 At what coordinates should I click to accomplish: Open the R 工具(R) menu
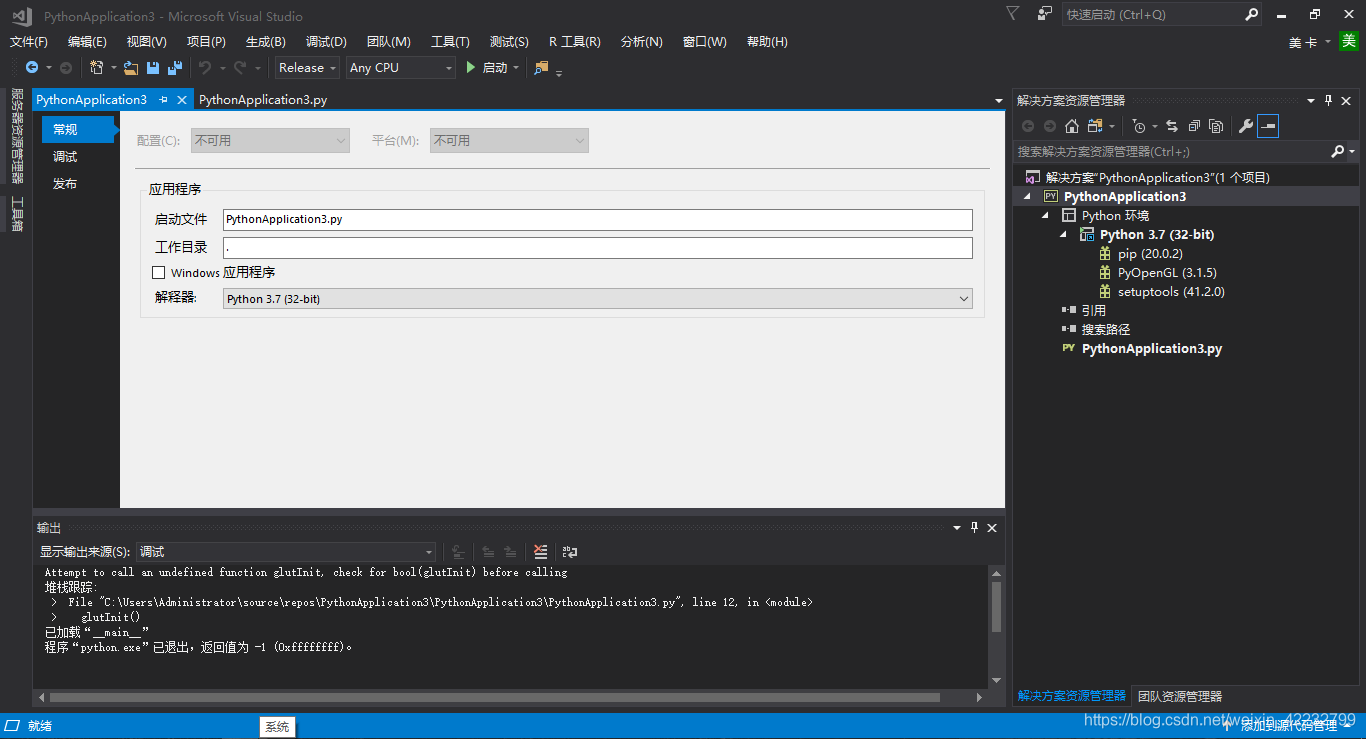coord(575,42)
